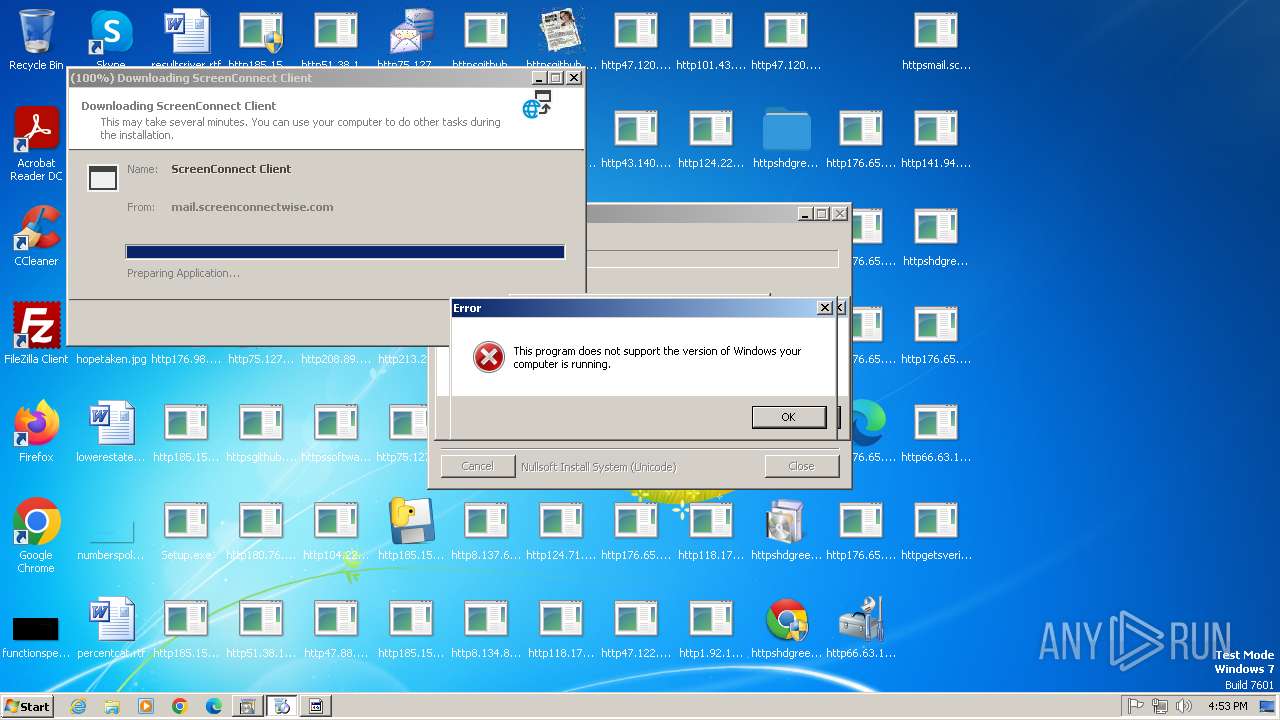
Task: Select the http180.76 desktop icon
Action: coord(261,530)
